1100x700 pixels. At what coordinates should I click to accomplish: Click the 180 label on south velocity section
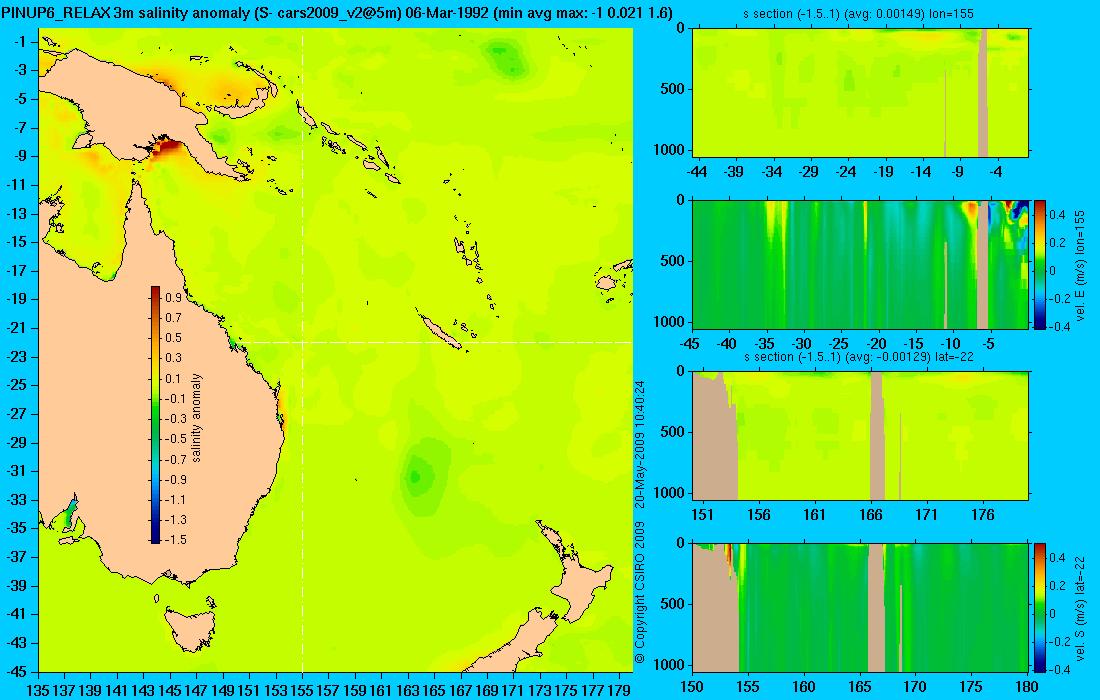1026,687
